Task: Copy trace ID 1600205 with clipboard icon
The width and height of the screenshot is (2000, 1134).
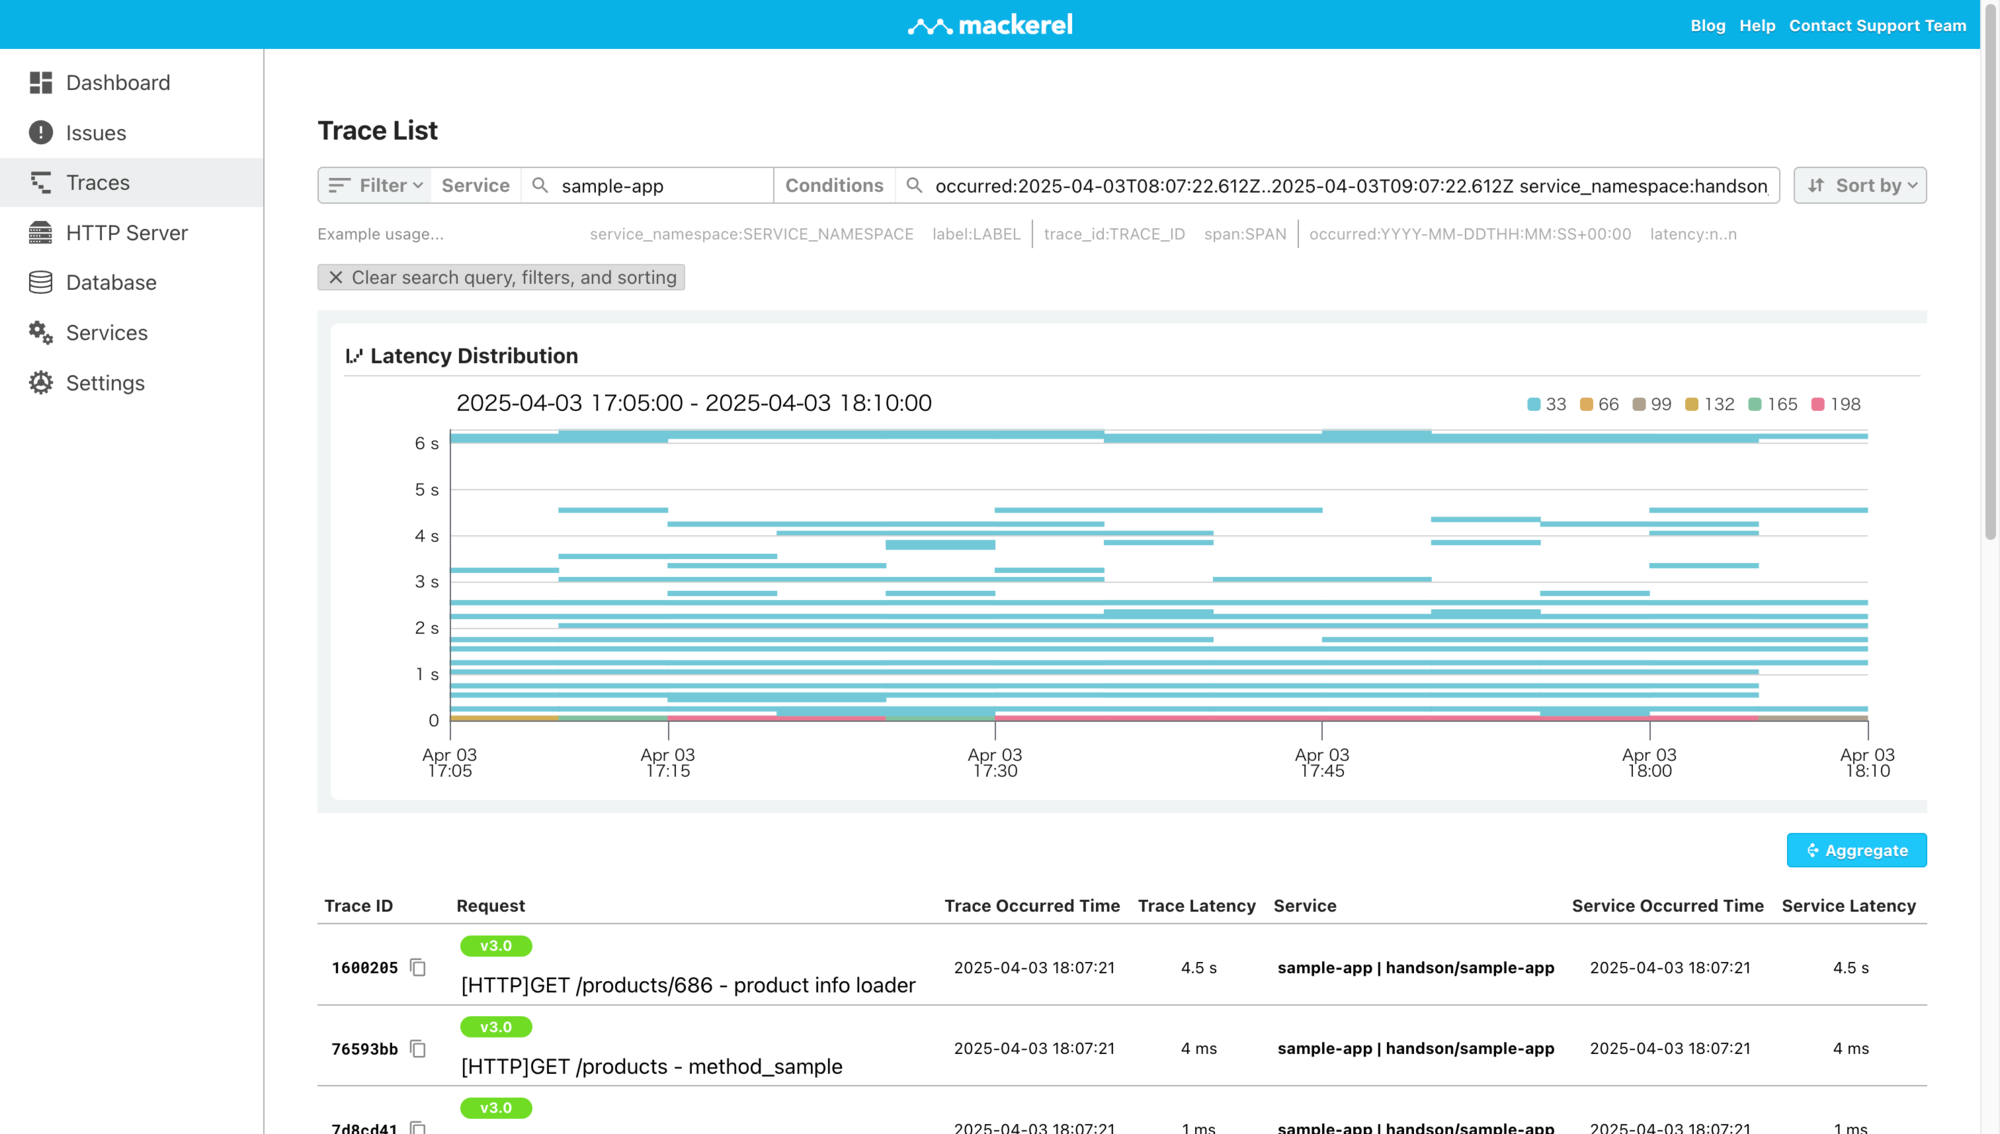Action: pos(418,968)
